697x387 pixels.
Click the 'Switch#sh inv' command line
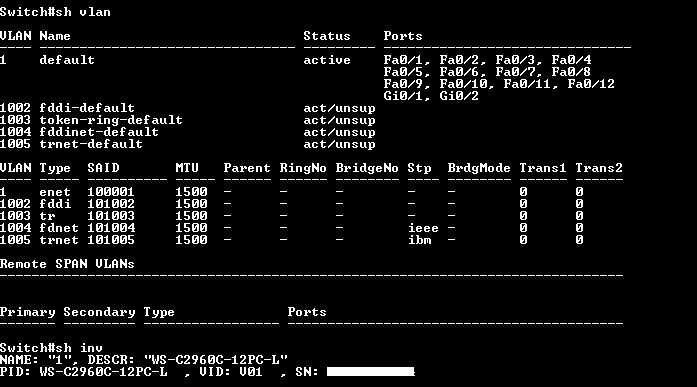click(51, 348)
